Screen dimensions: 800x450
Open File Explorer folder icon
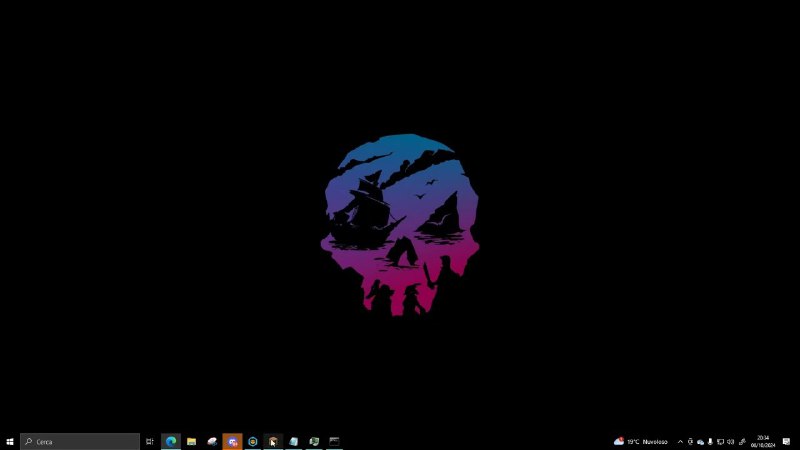pyautogui.click(x=191, y=441)
